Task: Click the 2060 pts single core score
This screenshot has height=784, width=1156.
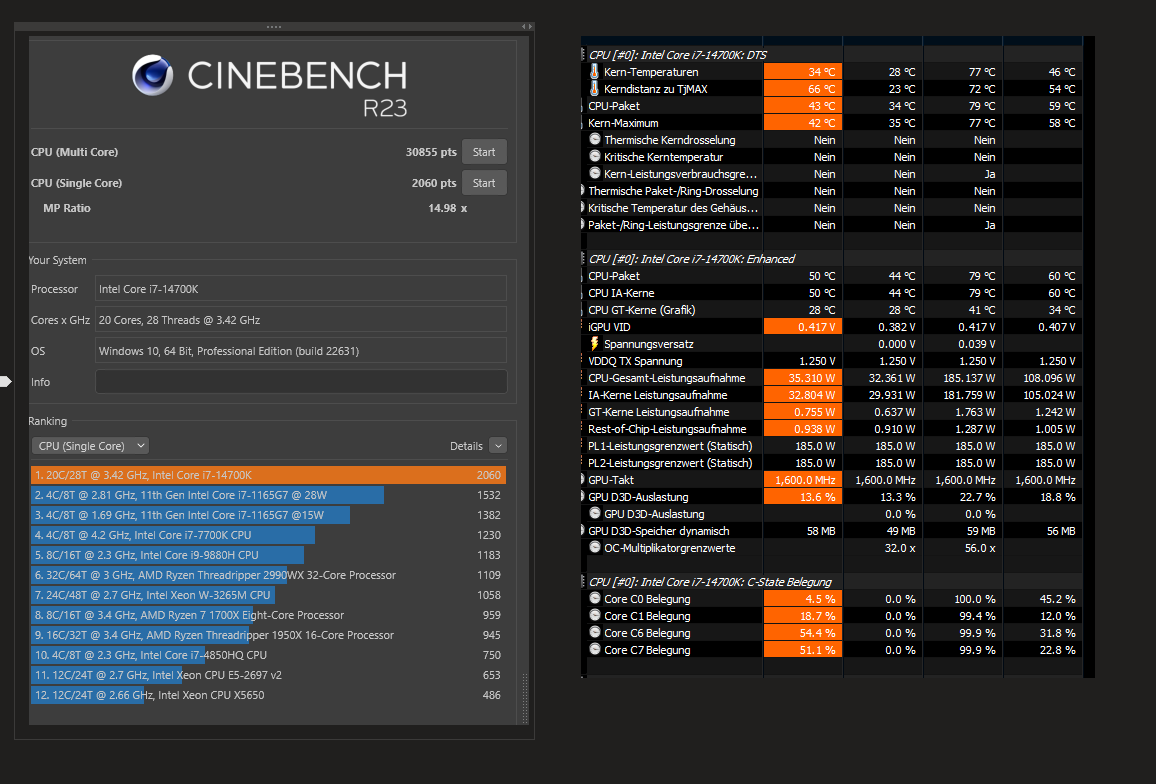Action: pyautogui.click(x=434, y=183)
